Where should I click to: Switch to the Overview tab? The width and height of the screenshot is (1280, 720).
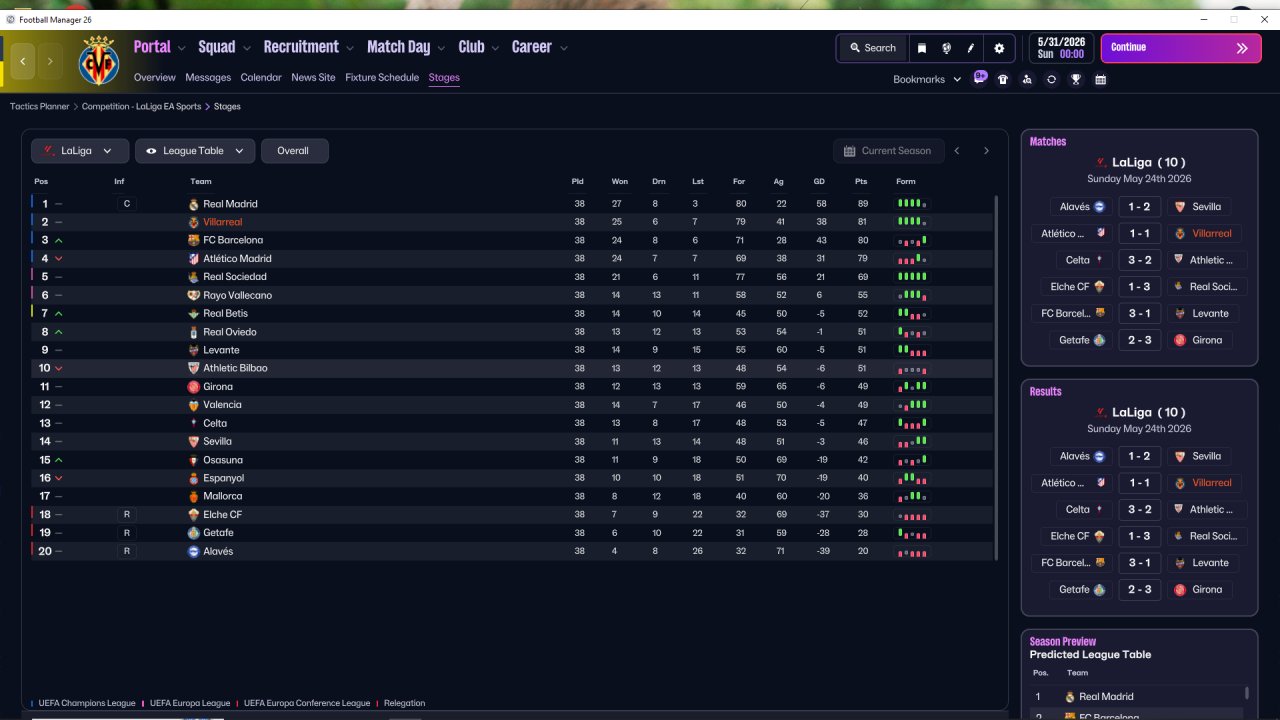(x=154, y=77)
